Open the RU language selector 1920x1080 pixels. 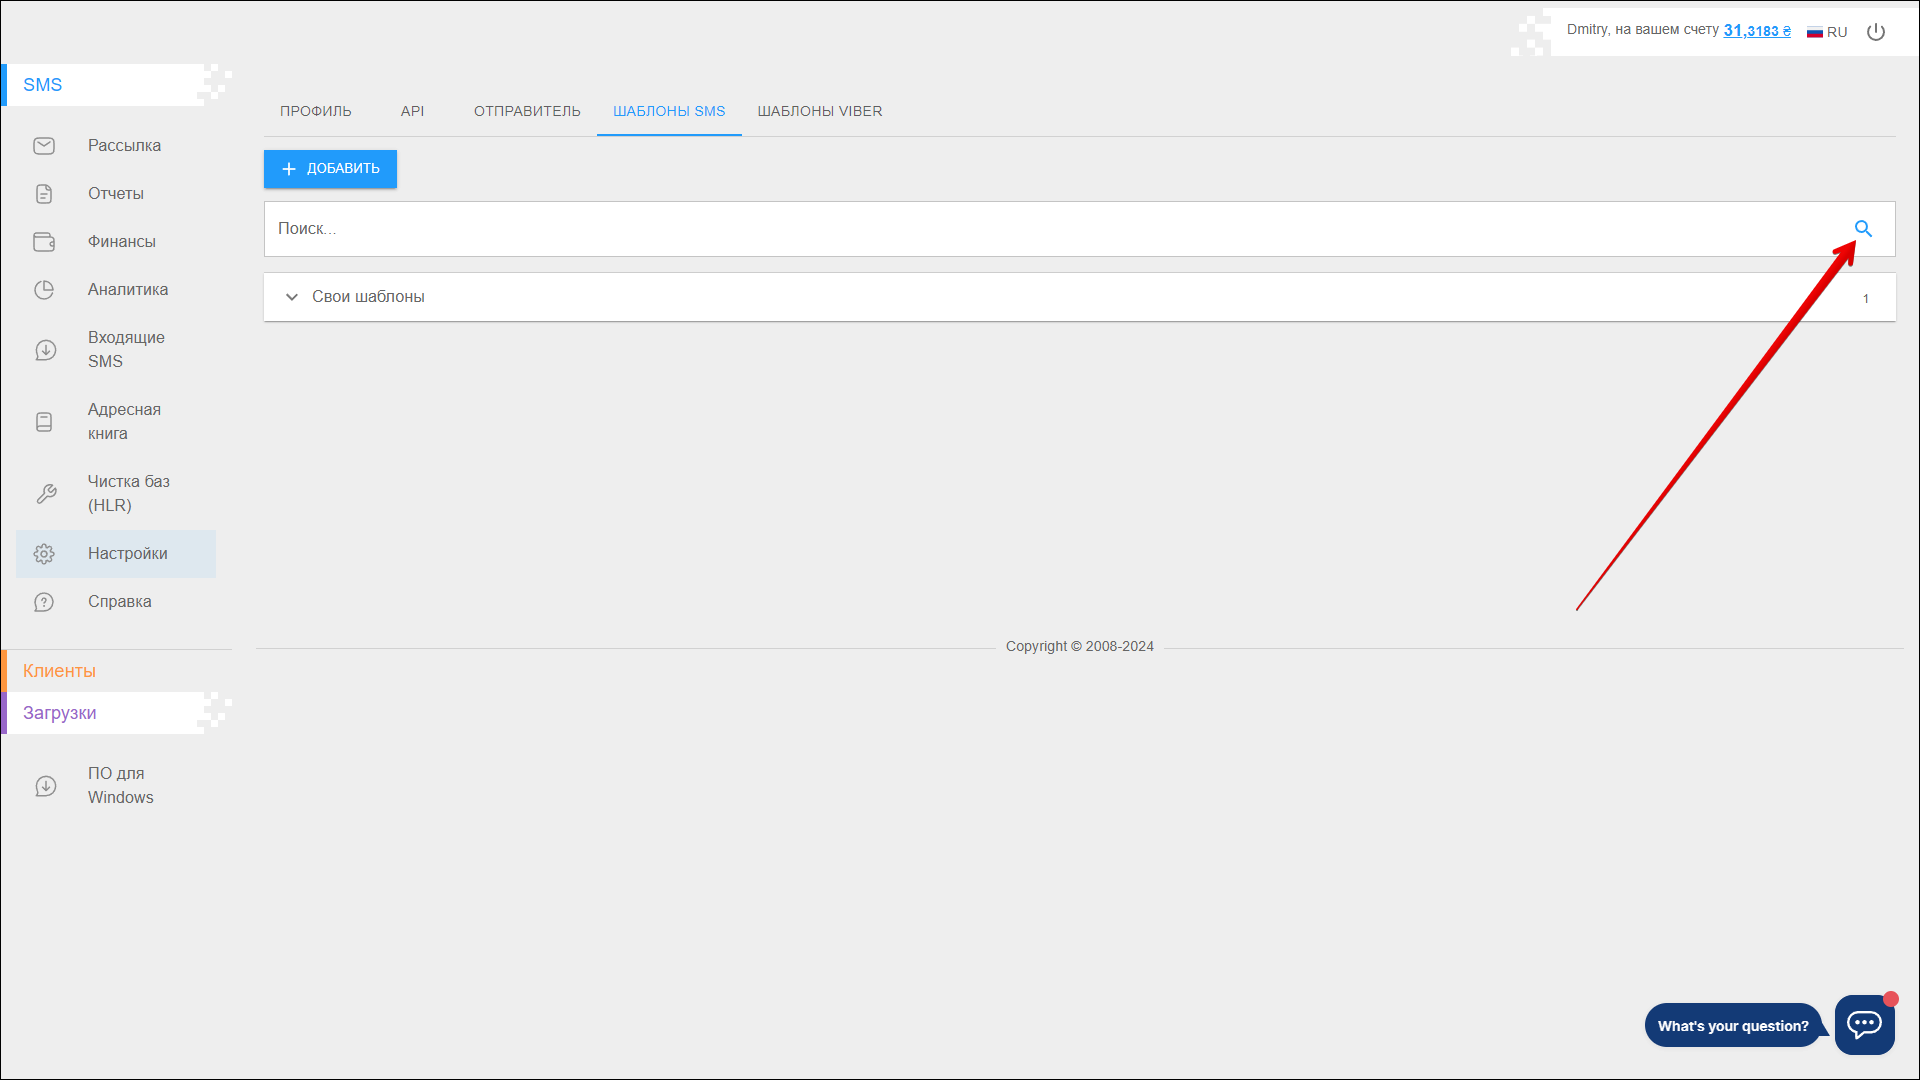point(1827,32)
